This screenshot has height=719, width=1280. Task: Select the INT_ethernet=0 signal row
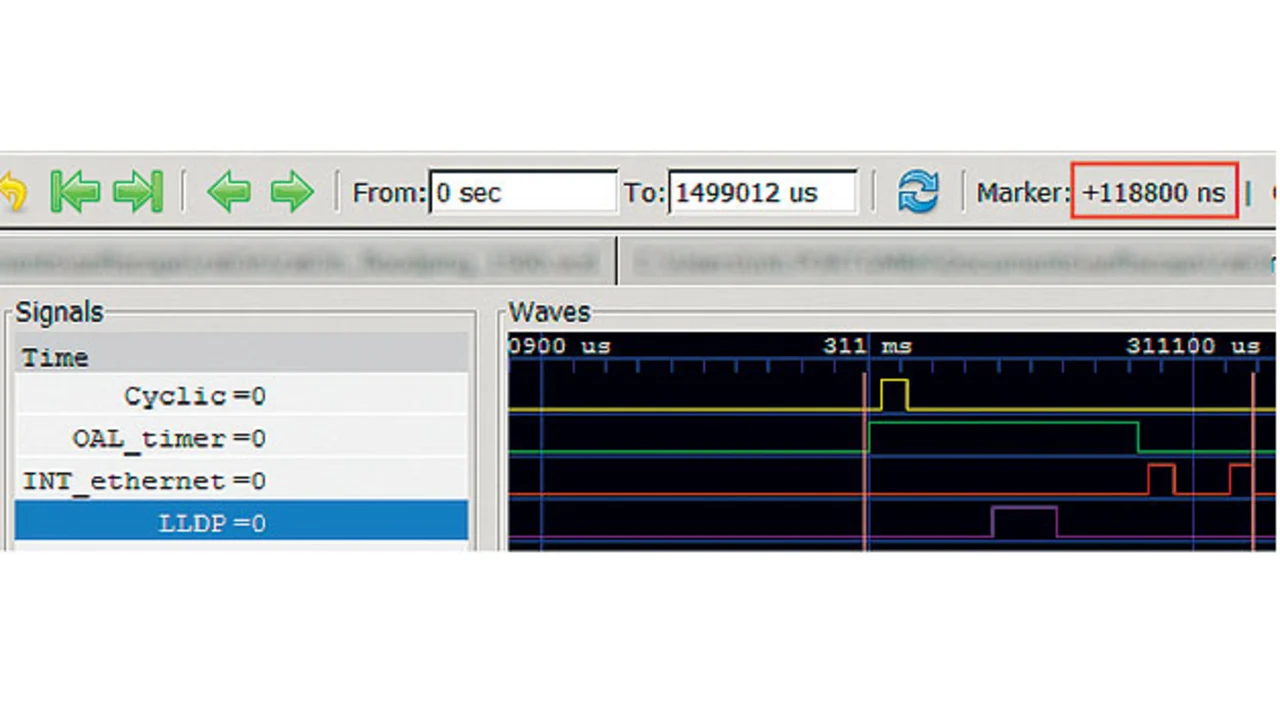point(241,481)
